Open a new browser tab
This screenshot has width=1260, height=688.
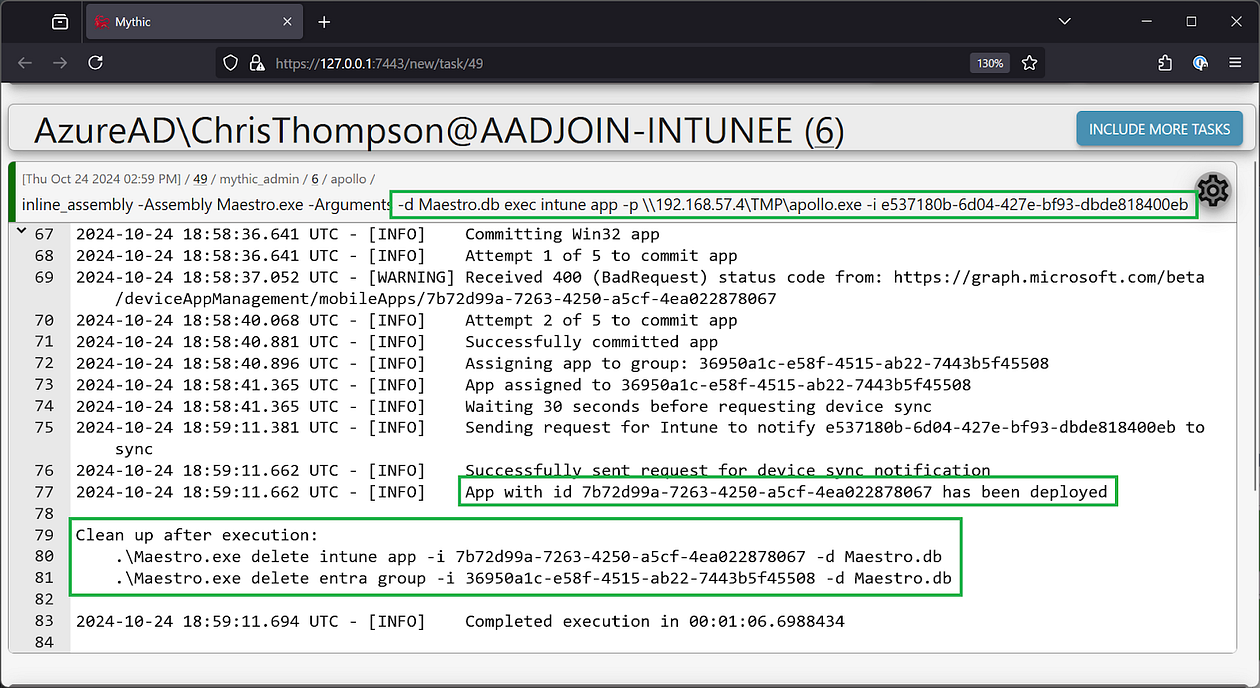pos(324,22)
